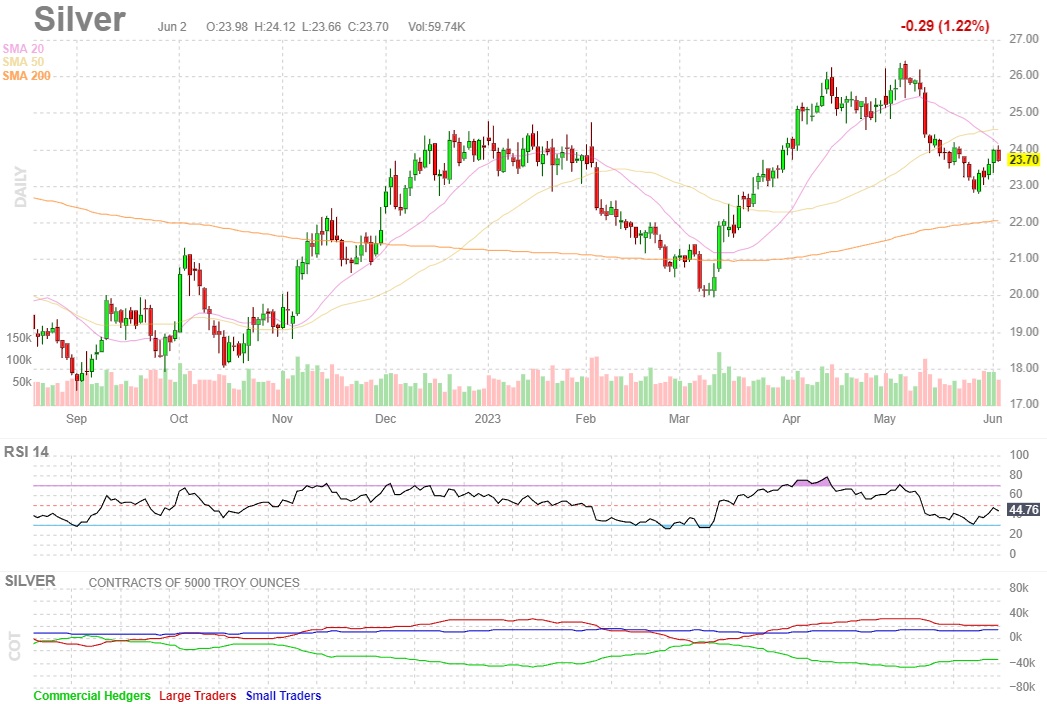The image size is (1047, 704).
Task: Click the 17.00 price axis label
Action: click(x=1024, y=404)
